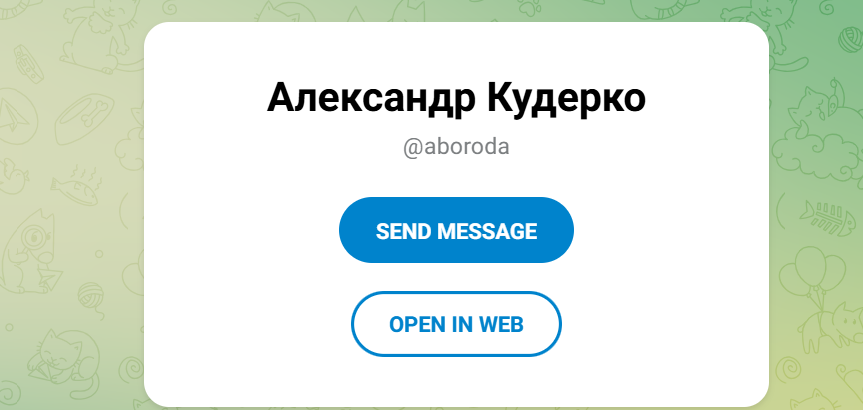This screenshot has width=863, height=410.
Task: Click the small bird doodle at left edge
Action: (x=12, y=177)
